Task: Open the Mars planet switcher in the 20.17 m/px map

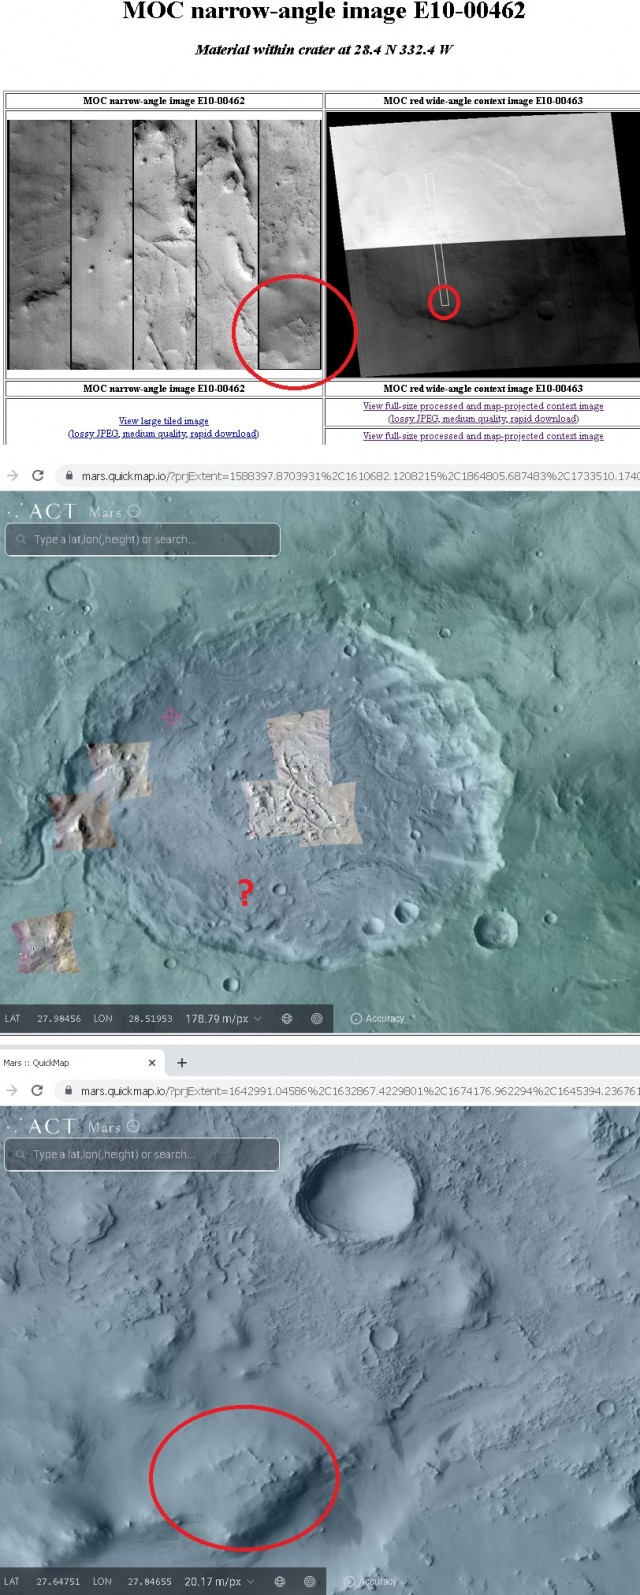Action: coord(114,1127)
